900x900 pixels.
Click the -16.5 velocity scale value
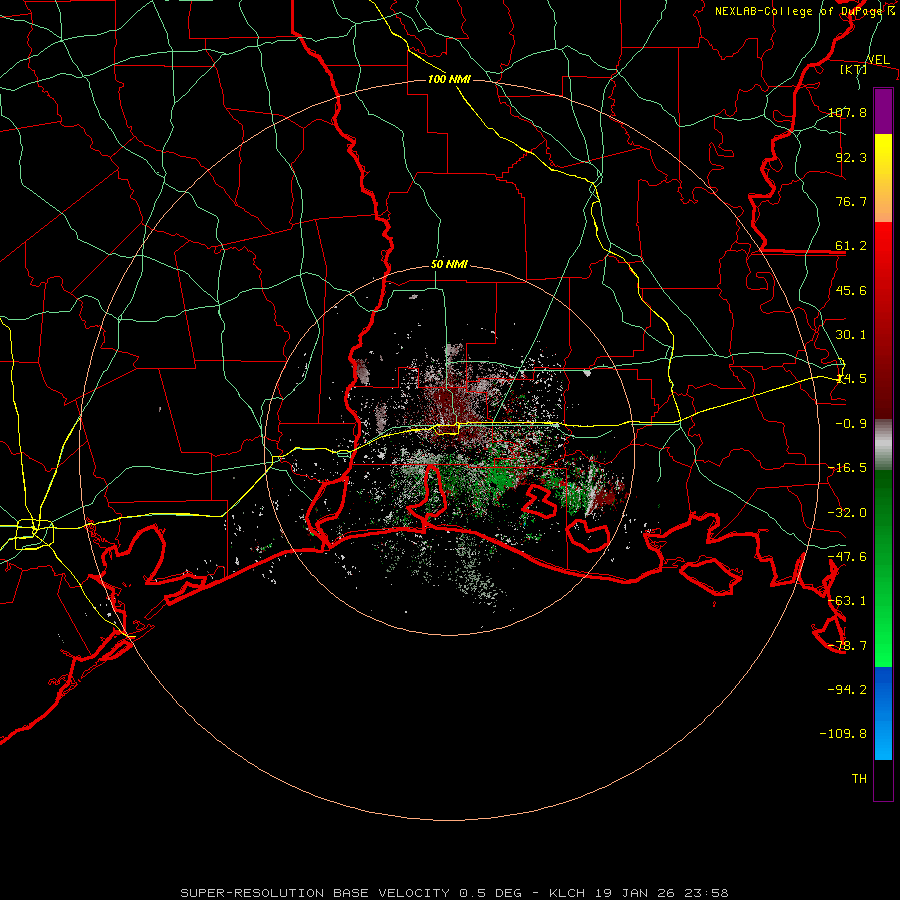[847, 468]
